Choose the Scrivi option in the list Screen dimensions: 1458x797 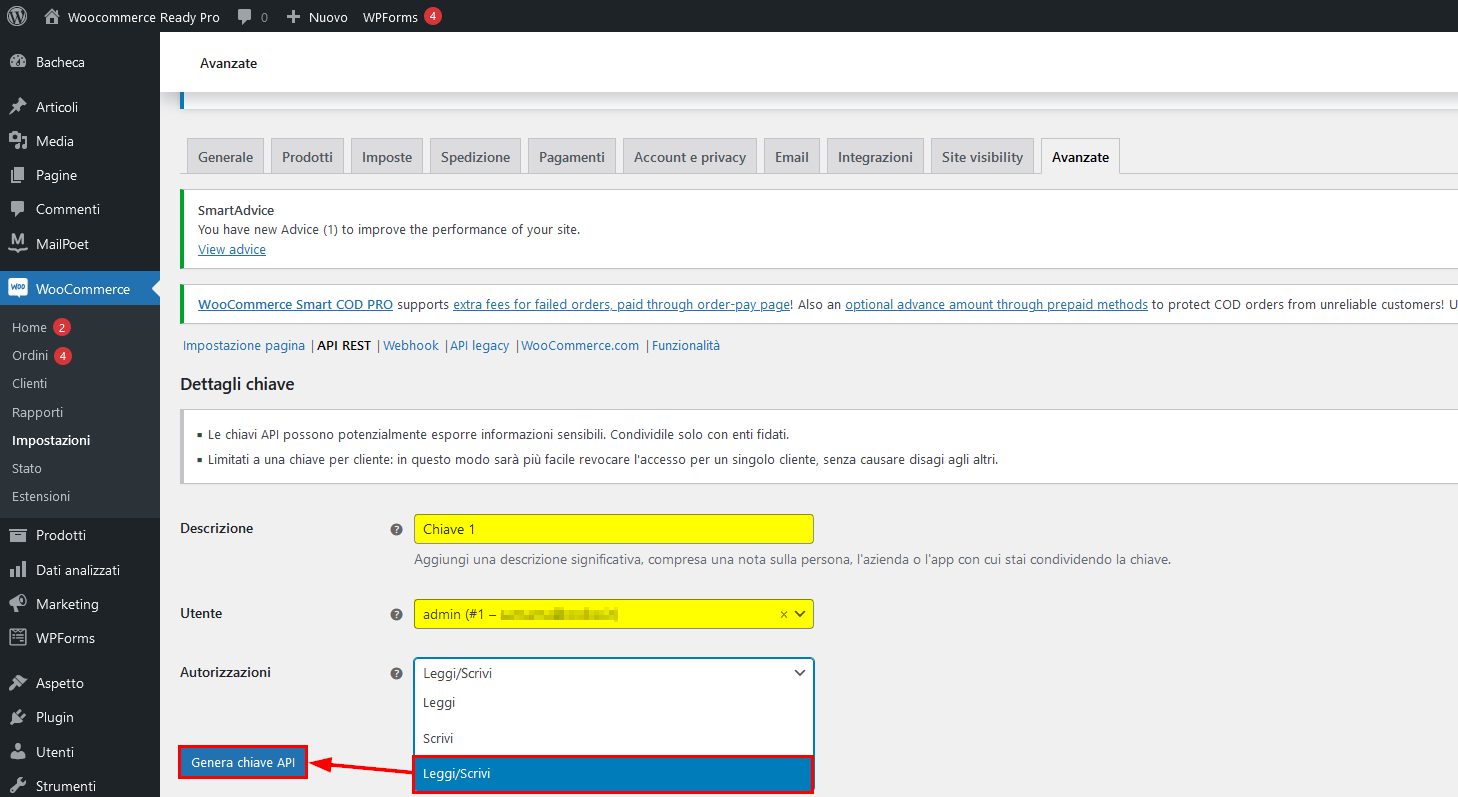point(614,738)
